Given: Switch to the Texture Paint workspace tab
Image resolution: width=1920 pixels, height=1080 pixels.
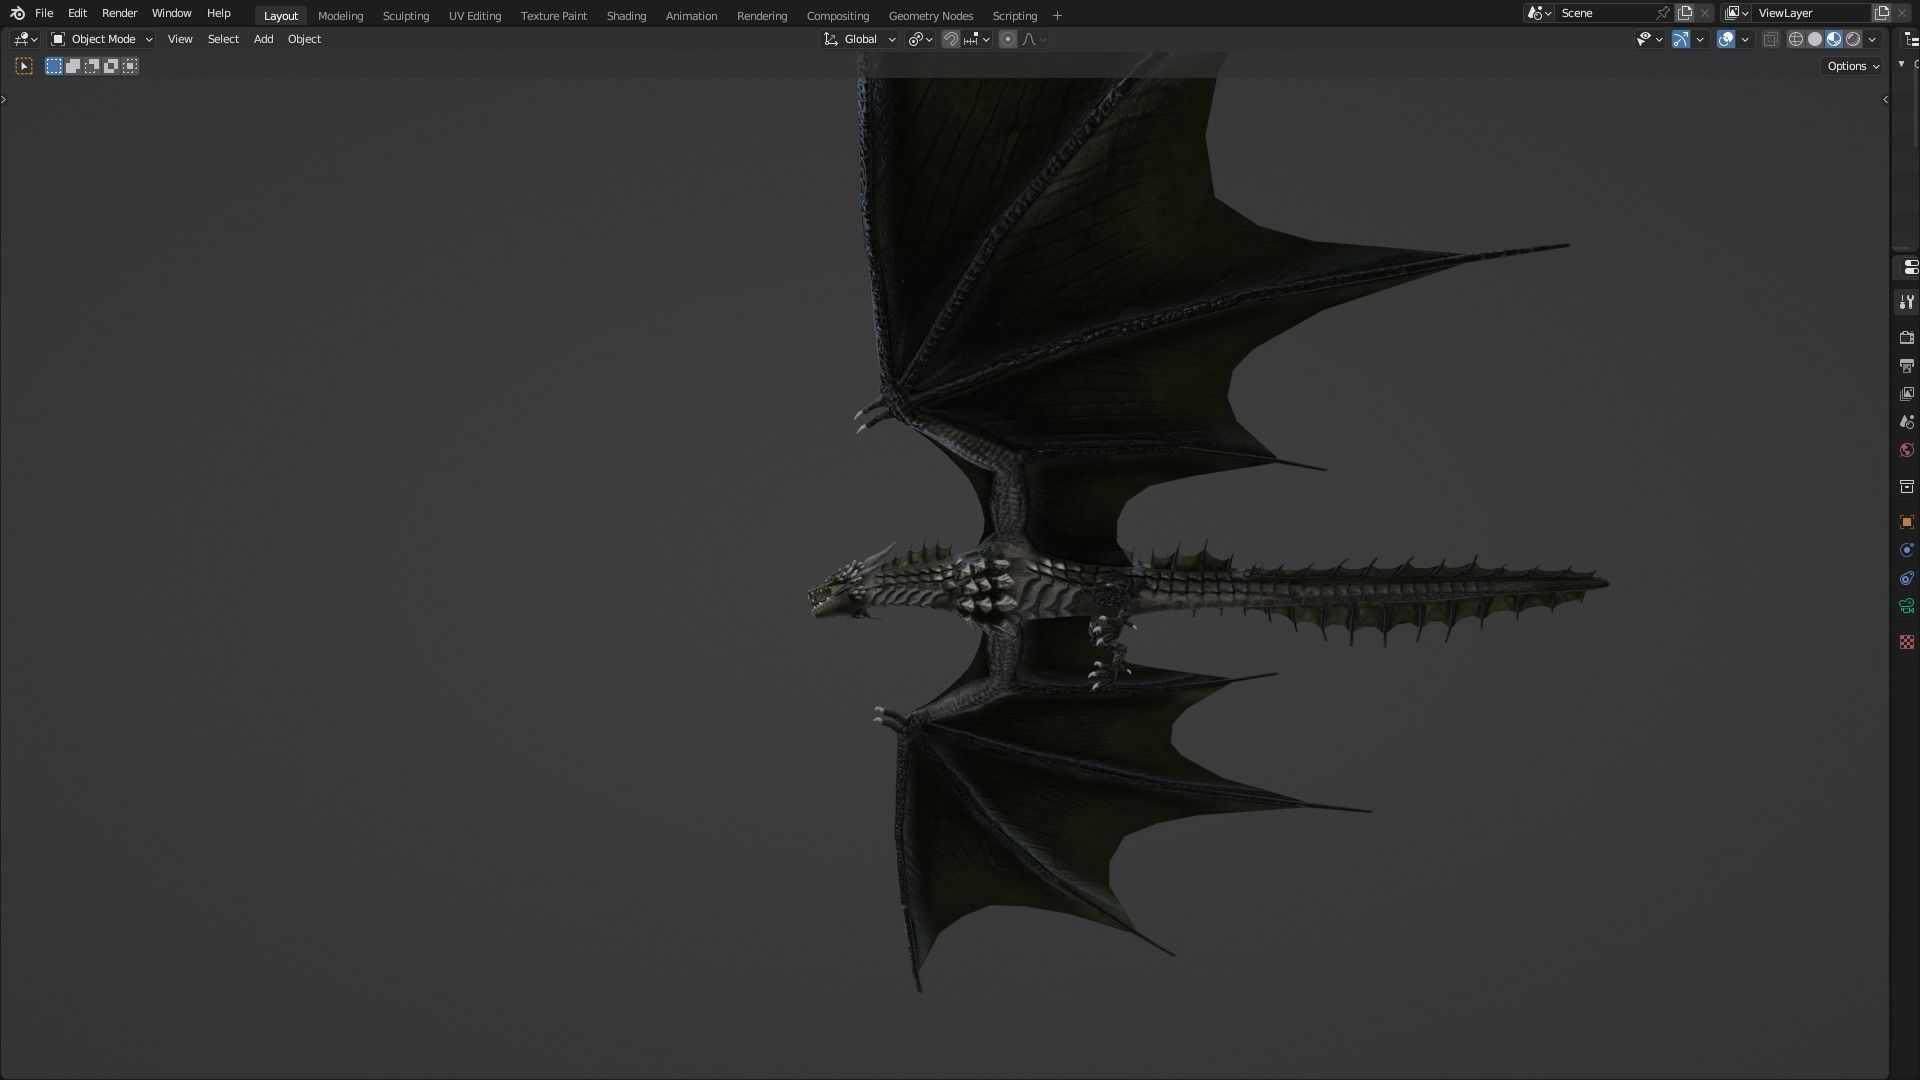Looking at the screenshot, I should (553, 16).
